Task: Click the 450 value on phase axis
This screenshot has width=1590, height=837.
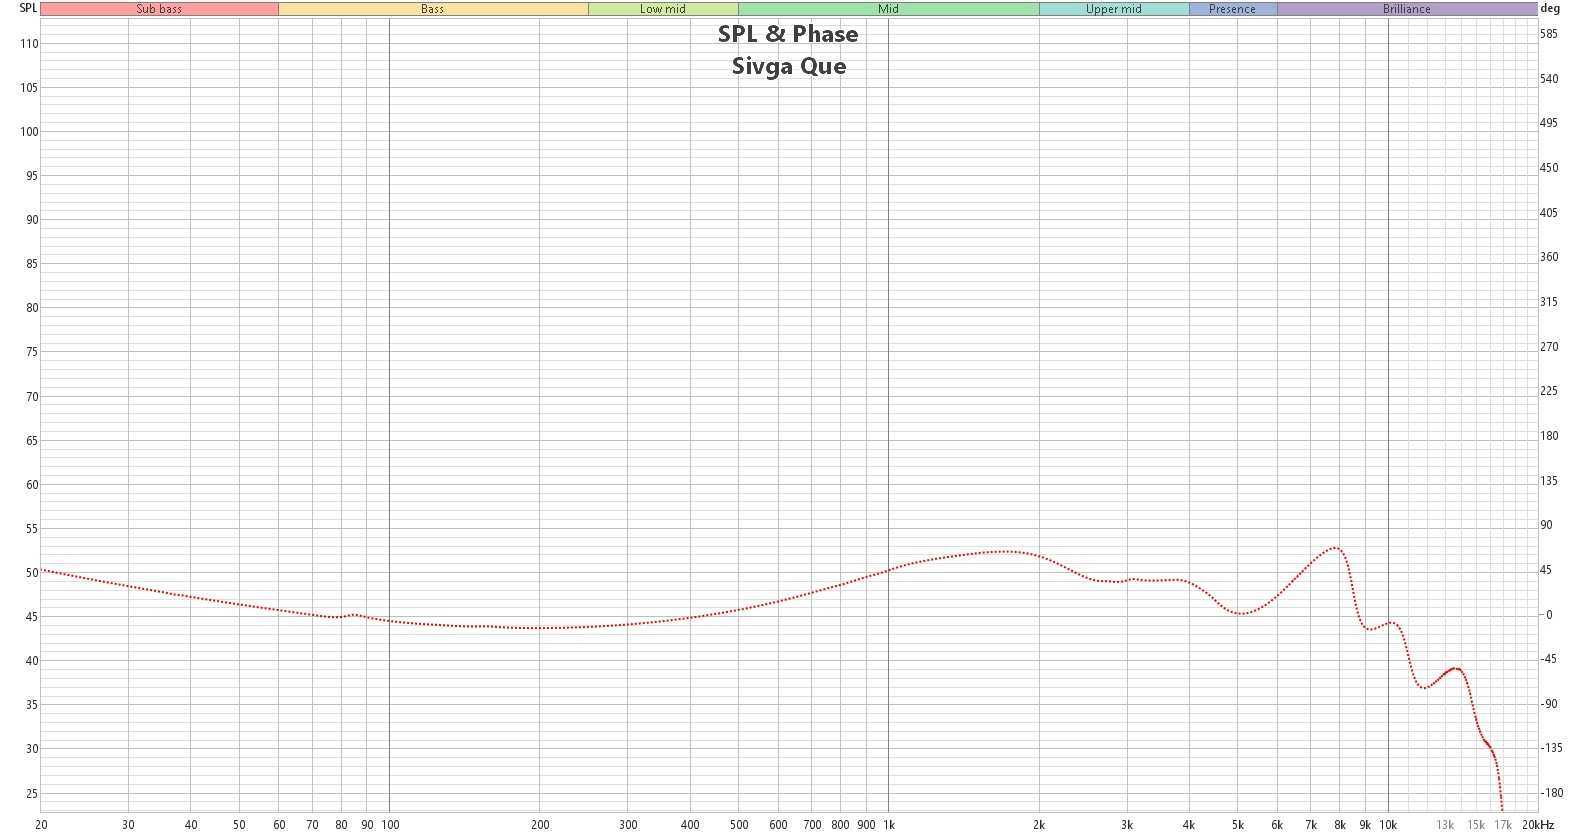Action: coord(1549,168)
